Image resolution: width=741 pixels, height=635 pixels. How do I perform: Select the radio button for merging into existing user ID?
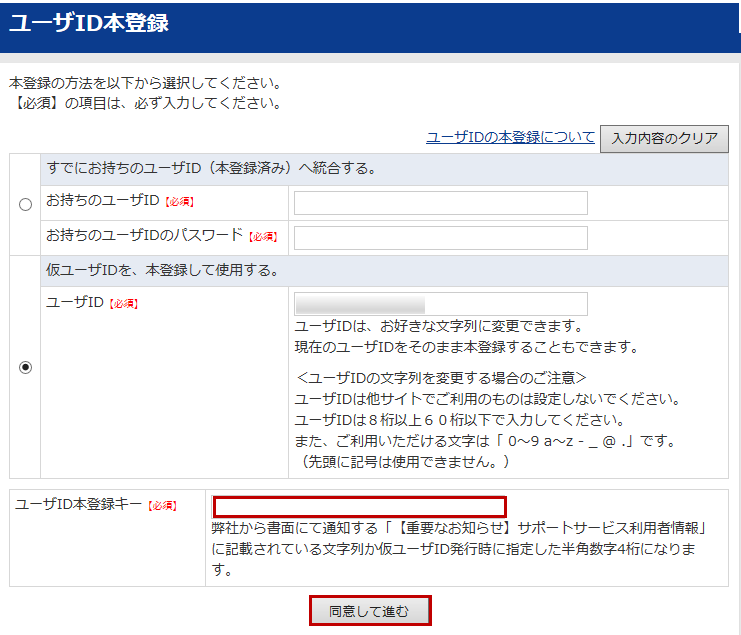tap(25, 205)
